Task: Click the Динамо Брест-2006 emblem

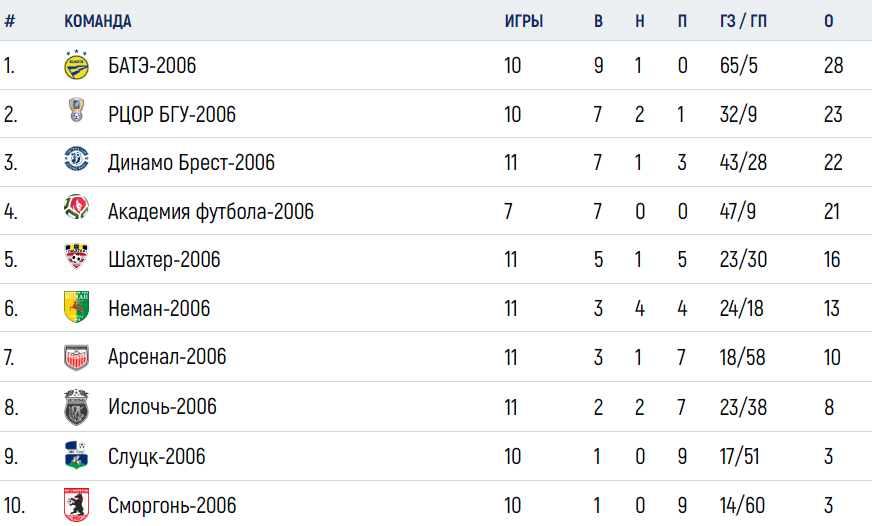Action: tap(76, 158)
